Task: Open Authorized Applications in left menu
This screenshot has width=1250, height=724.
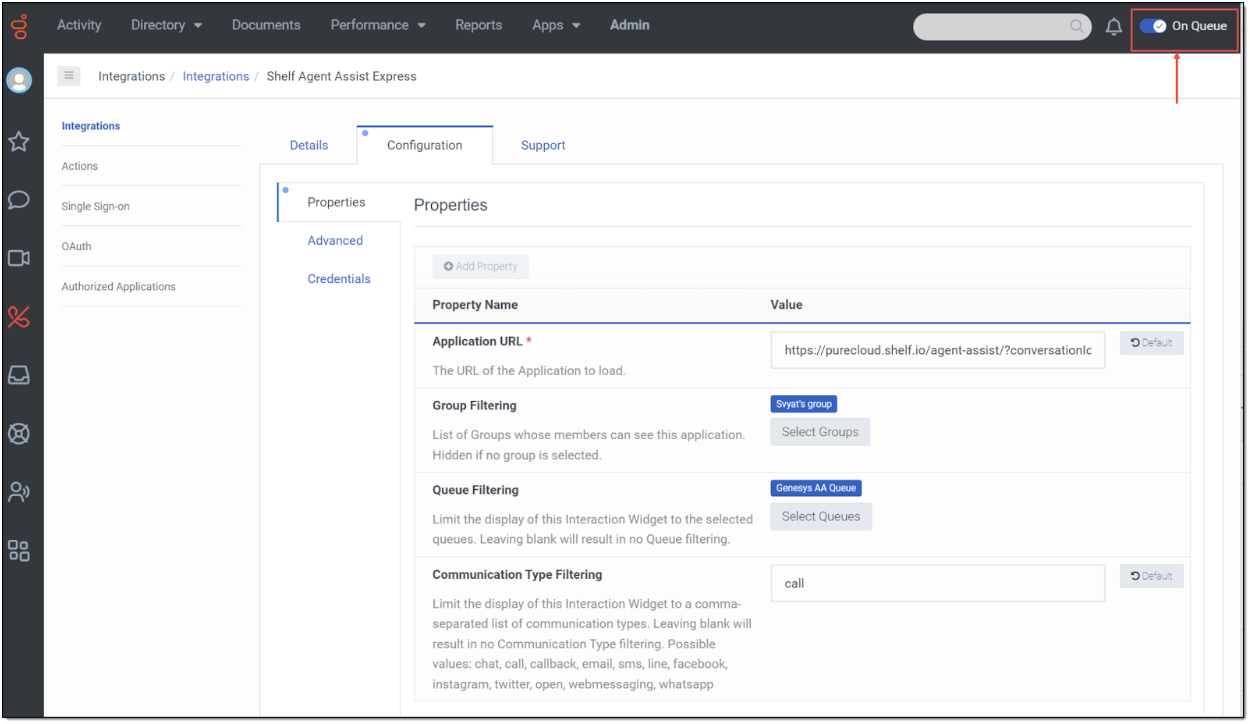Action: pos(119,286)
